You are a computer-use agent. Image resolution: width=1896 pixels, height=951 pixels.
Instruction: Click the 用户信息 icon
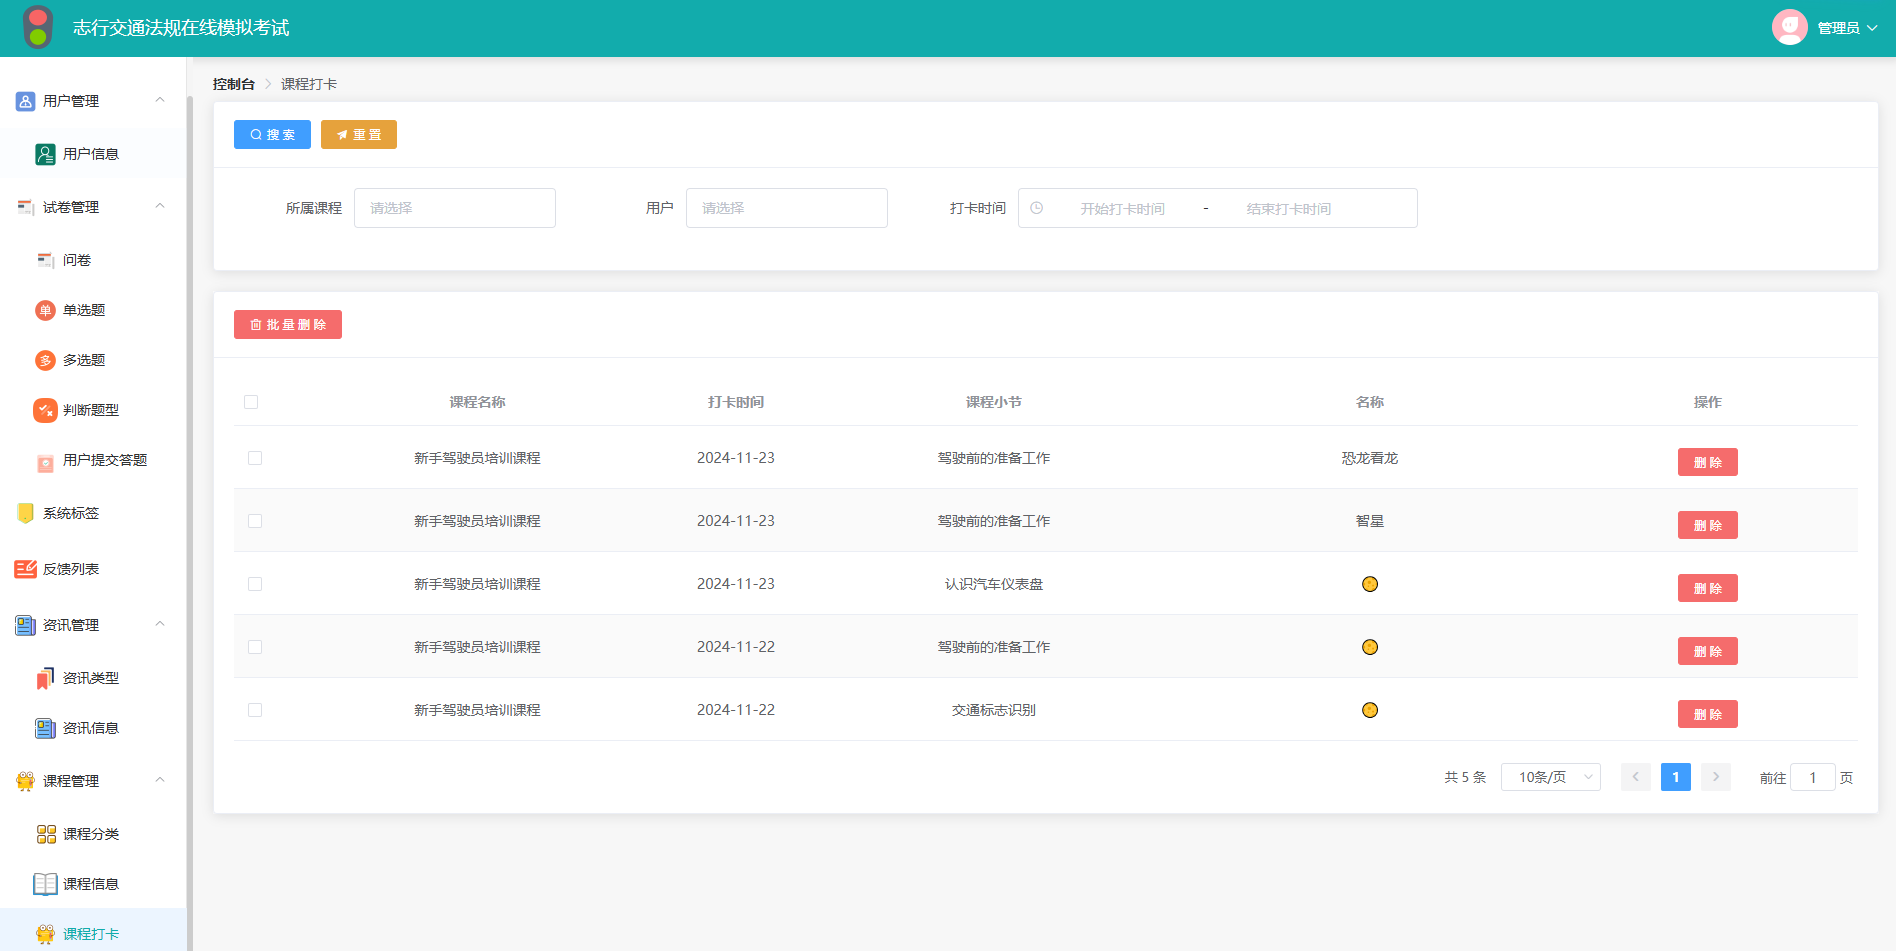click(45, 154)
